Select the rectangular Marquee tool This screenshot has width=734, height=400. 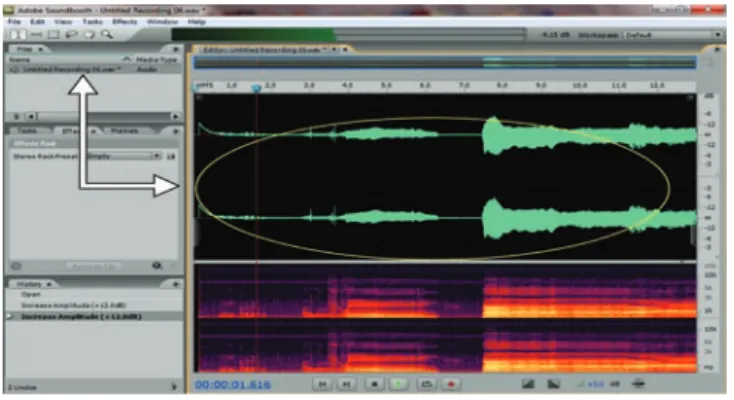(54, 35)
